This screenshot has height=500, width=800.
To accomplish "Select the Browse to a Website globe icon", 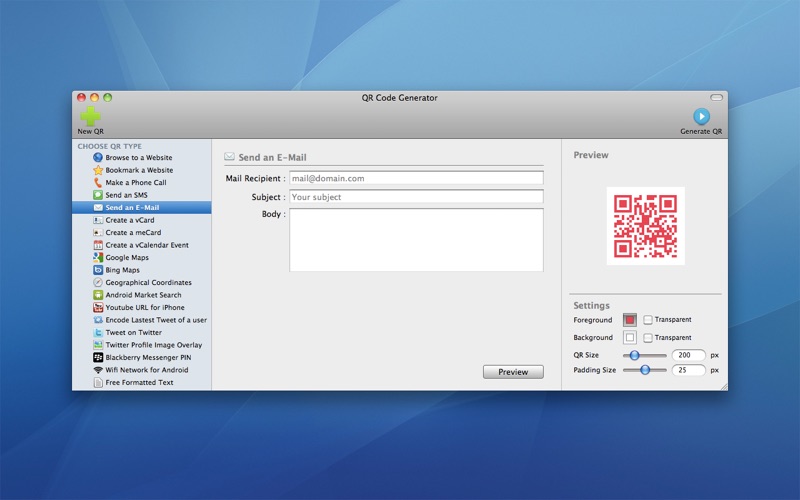I will pos(98,157).
